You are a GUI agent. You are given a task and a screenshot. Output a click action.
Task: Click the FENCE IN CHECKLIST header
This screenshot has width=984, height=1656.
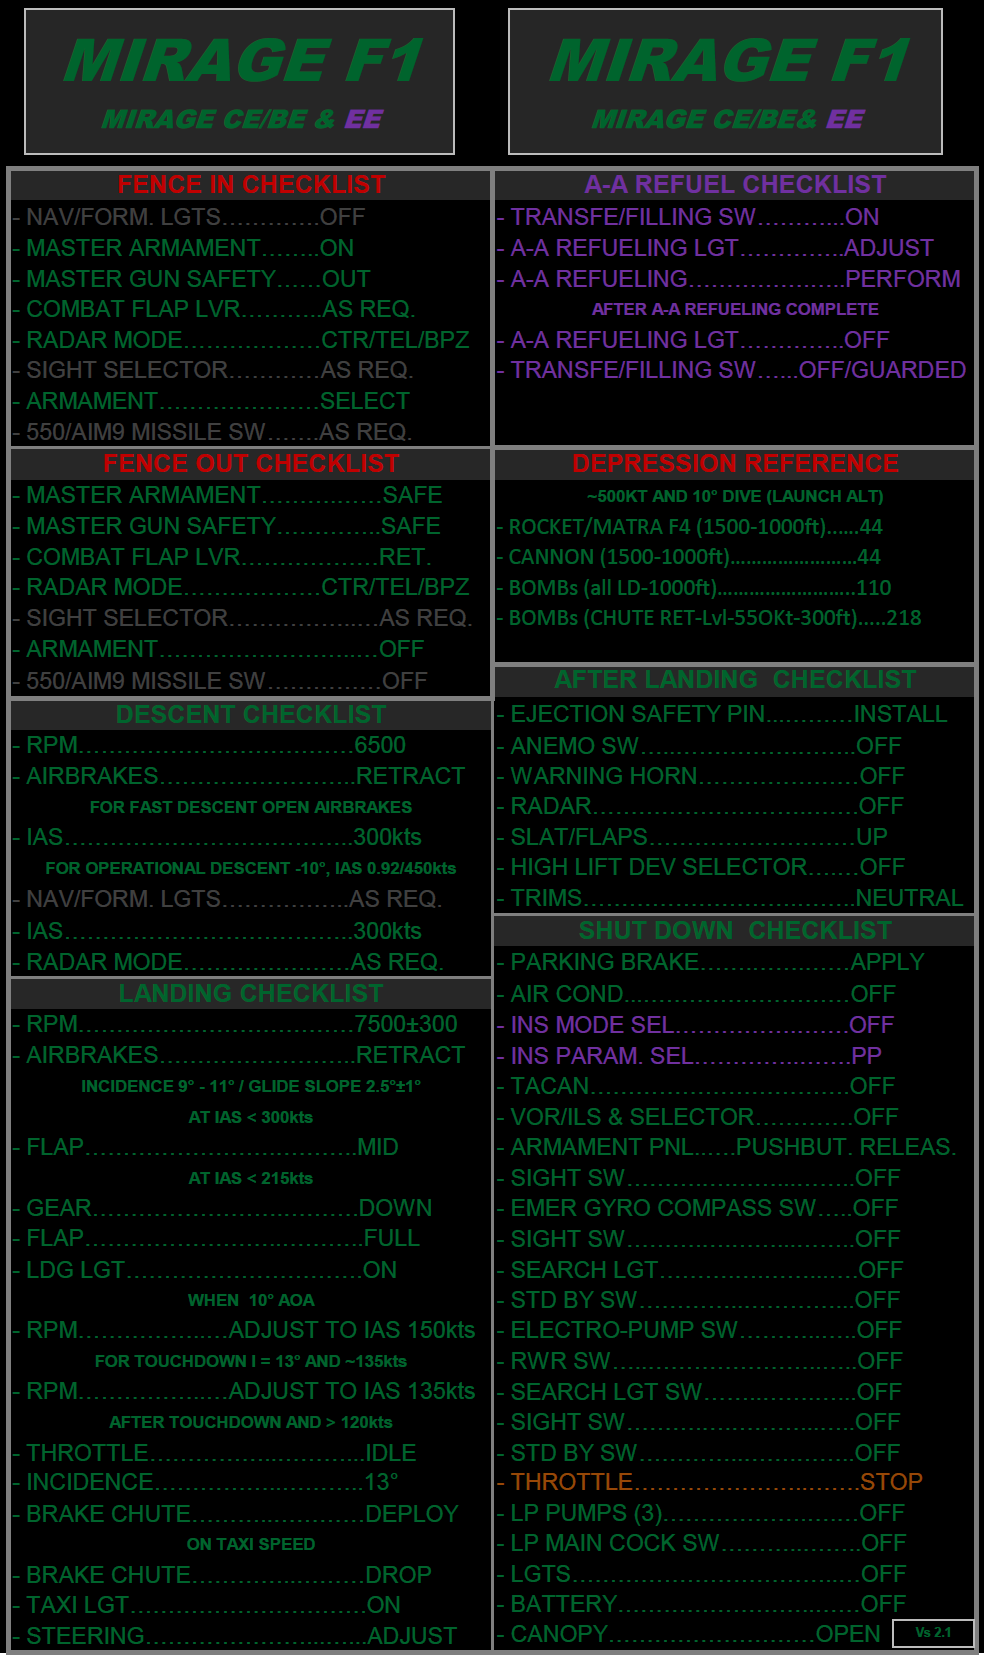251,185
